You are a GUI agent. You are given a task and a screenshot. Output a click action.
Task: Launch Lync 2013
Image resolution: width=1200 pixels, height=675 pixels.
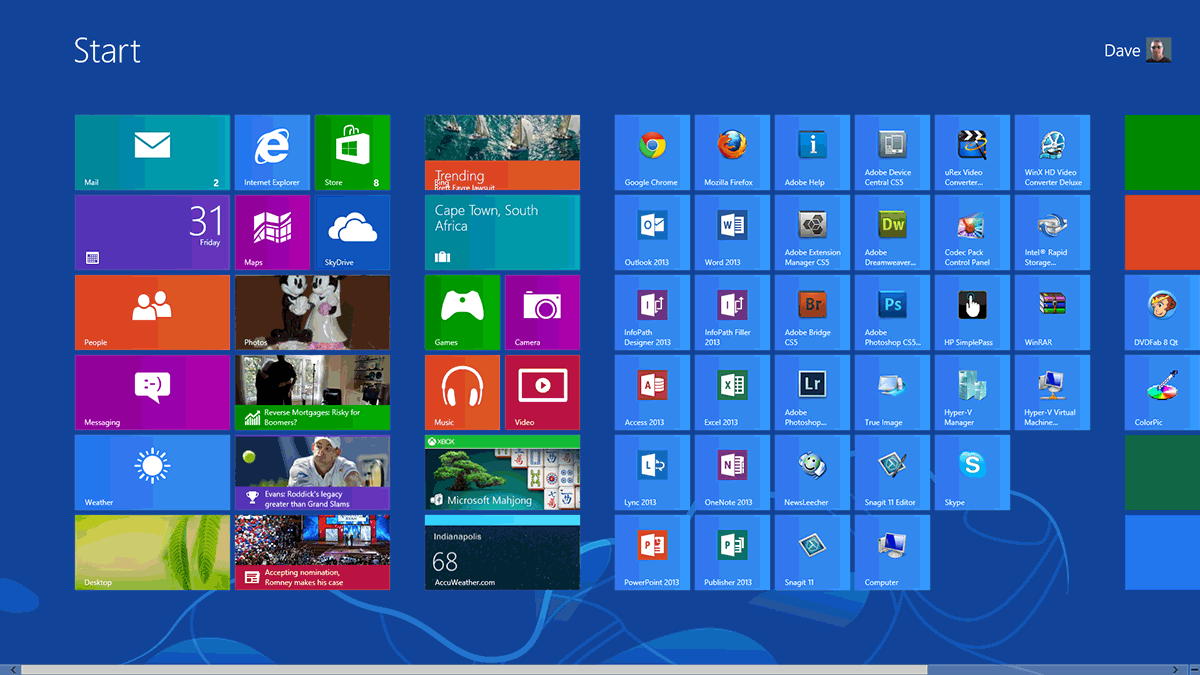(x=652, y=472)
